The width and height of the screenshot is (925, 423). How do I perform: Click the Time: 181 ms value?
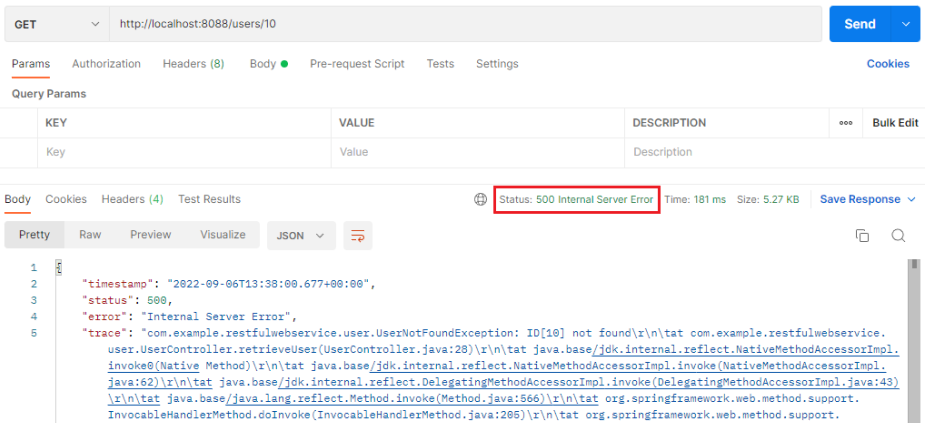[695, 199]
